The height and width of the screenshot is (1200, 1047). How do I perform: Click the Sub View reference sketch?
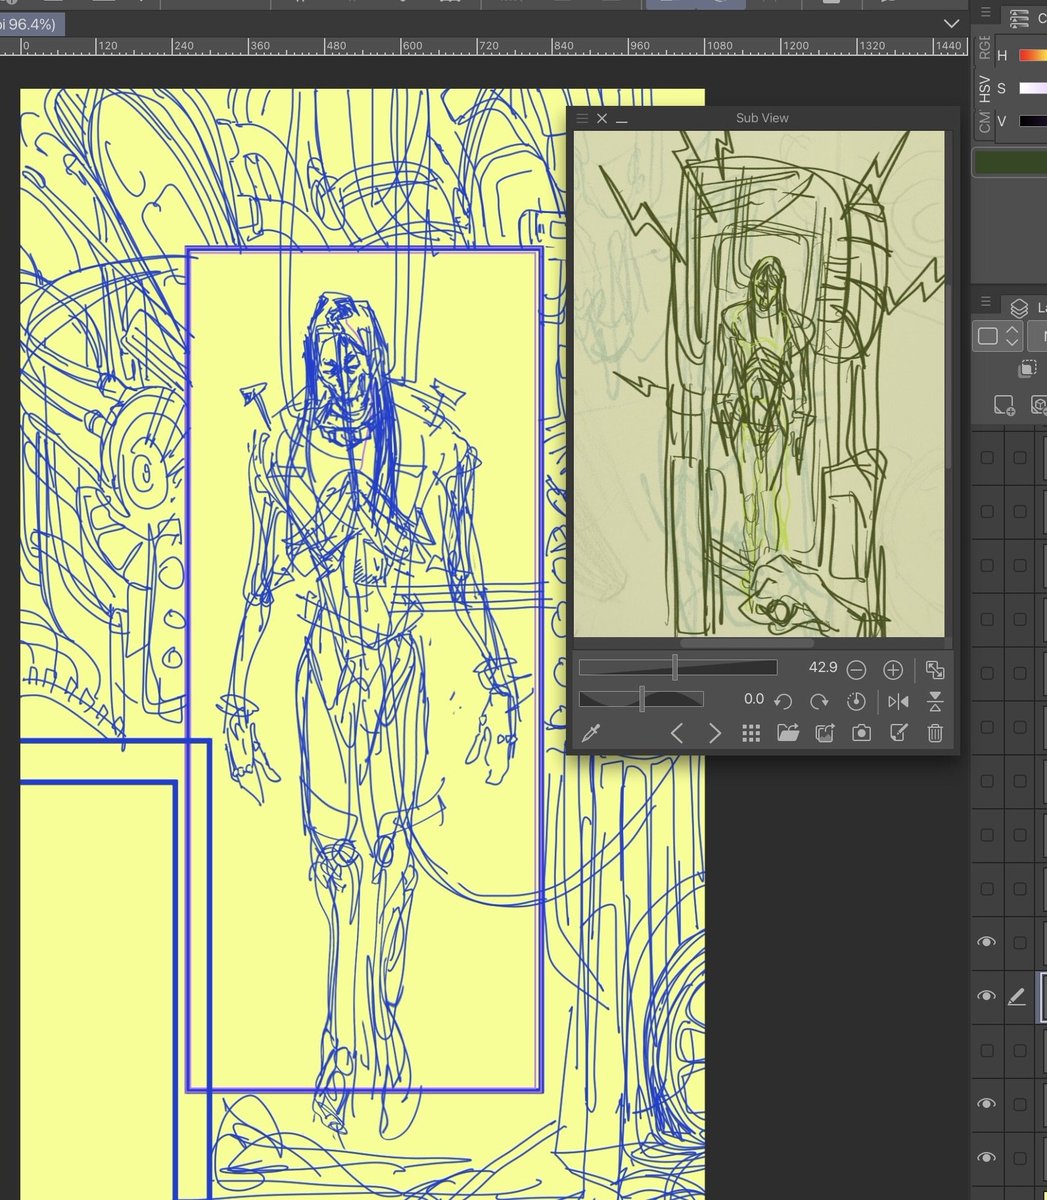pos(759,384)
